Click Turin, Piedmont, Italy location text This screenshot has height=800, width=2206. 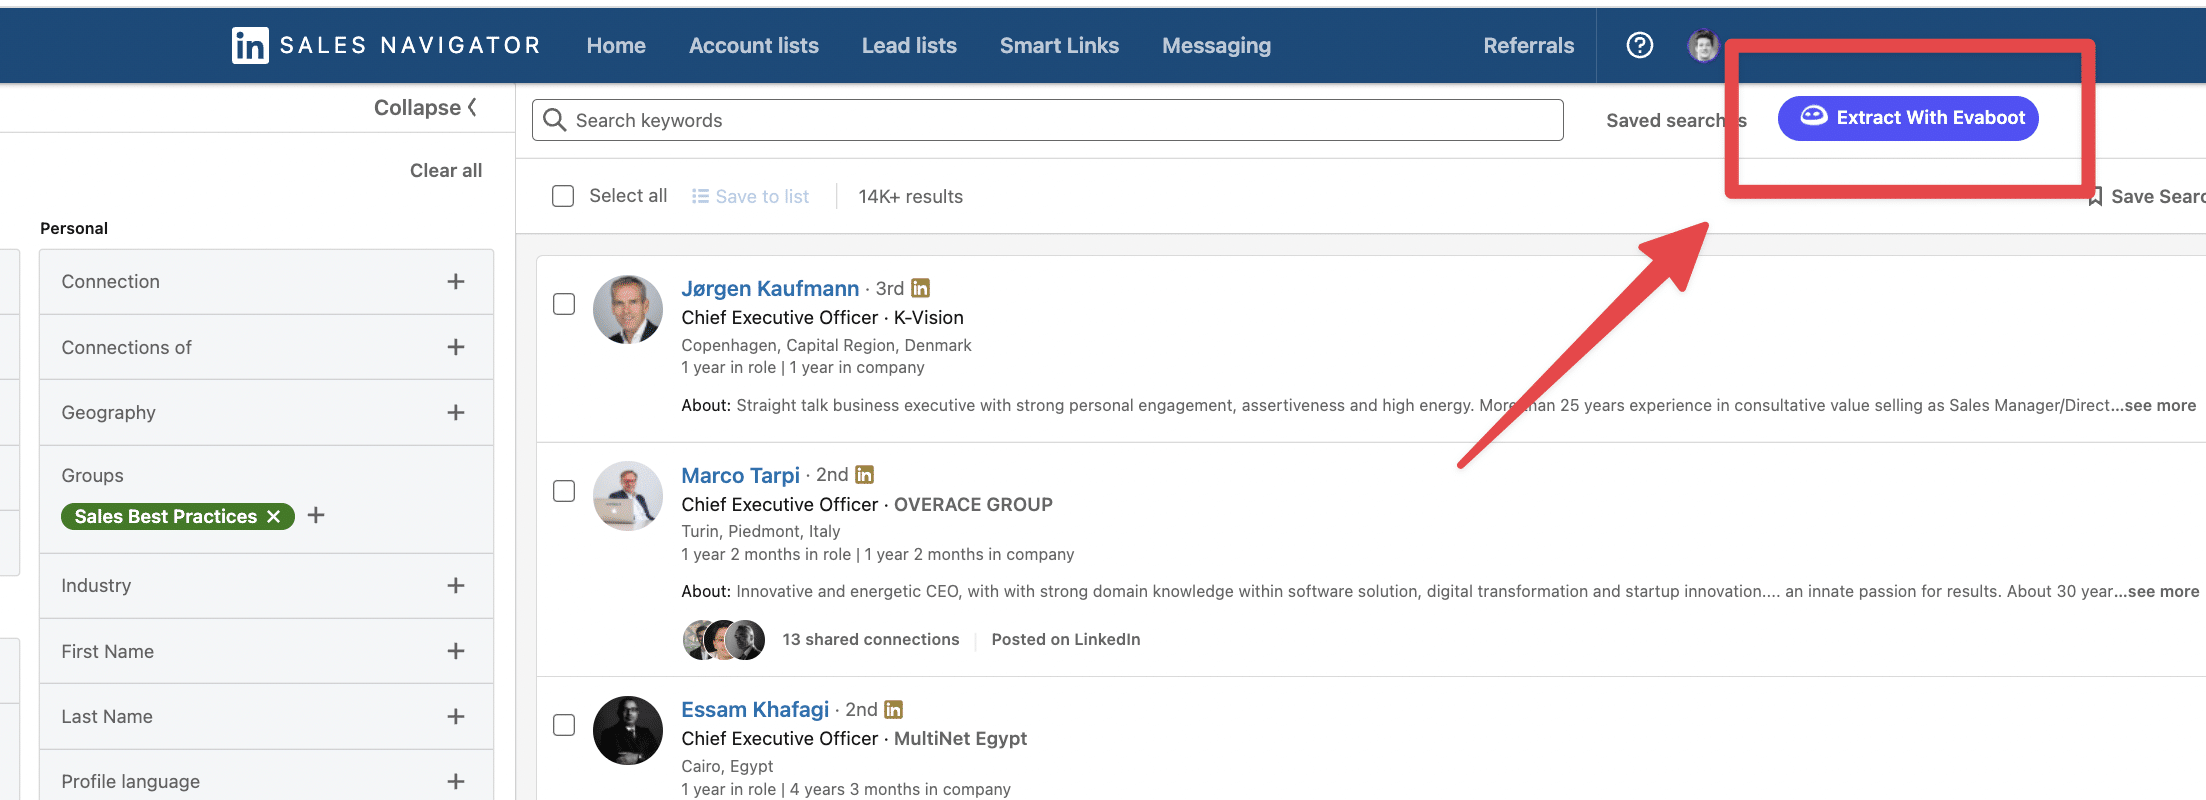760,531
